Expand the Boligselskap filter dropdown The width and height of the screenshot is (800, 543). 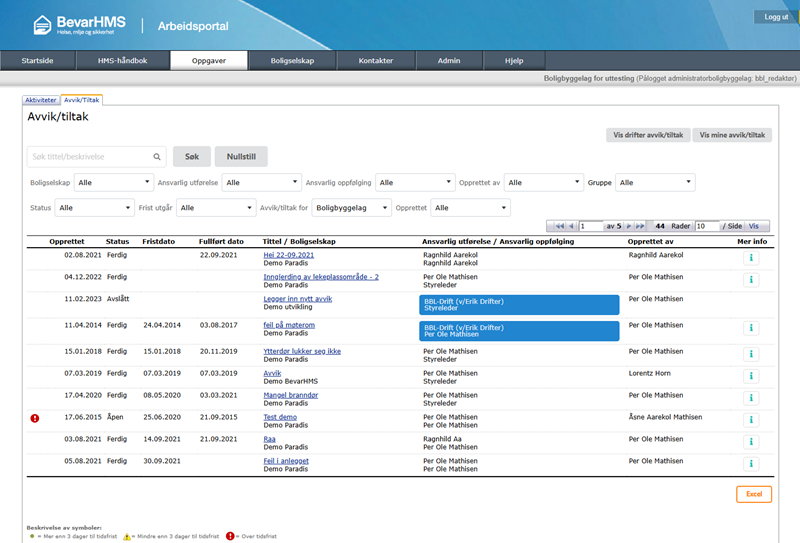point(112,182)
